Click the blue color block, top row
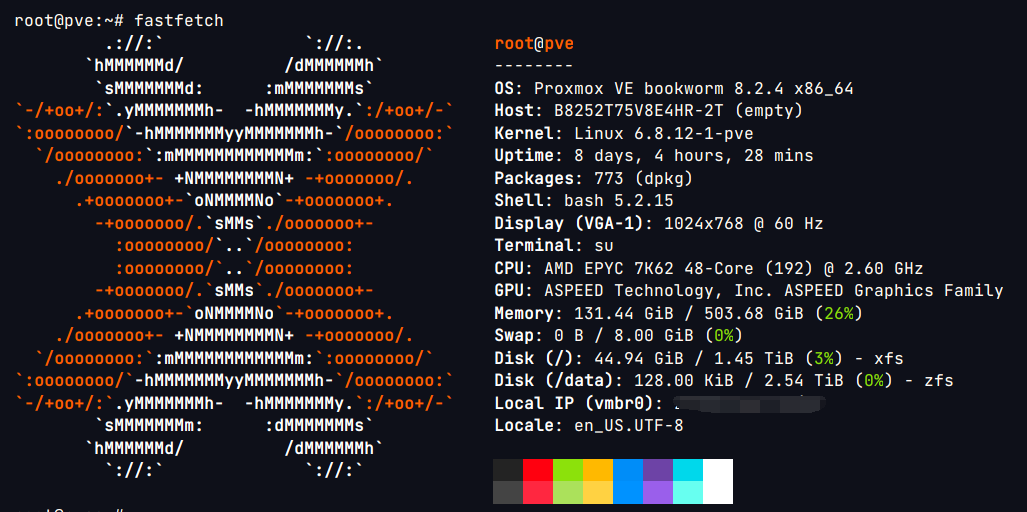Image resolution: width=1027 pixels, height=512 pixels. (628, 470)
